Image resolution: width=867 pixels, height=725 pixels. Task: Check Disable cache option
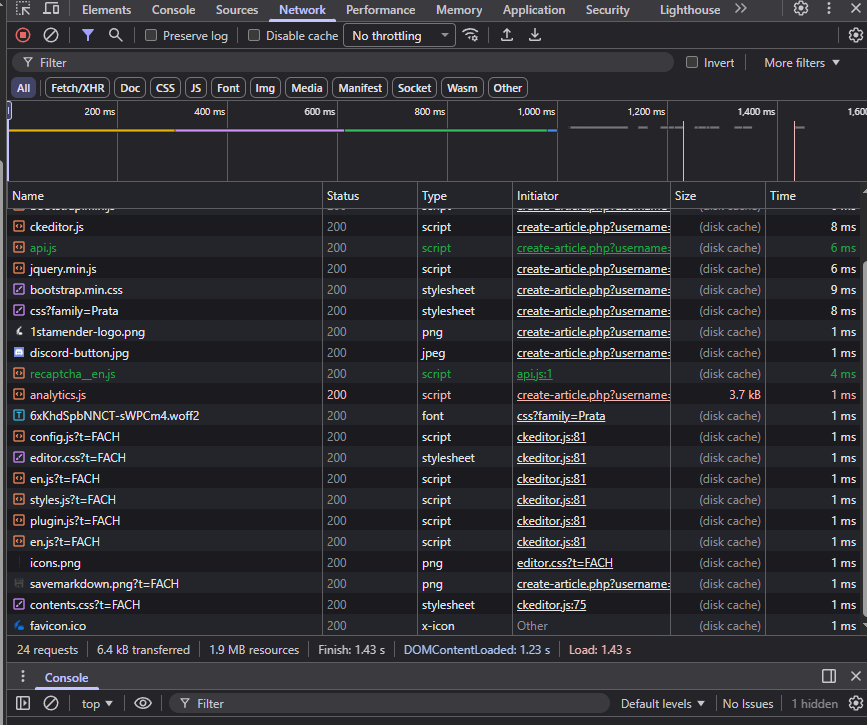(254, 36)
